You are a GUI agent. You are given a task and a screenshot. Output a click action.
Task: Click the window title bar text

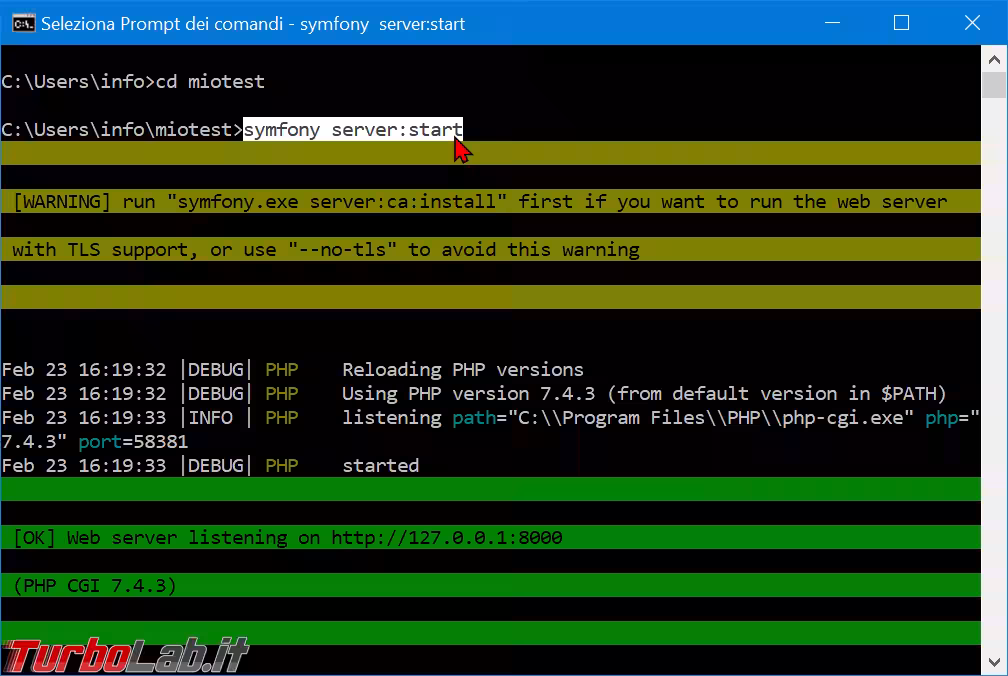coord(252,23)
